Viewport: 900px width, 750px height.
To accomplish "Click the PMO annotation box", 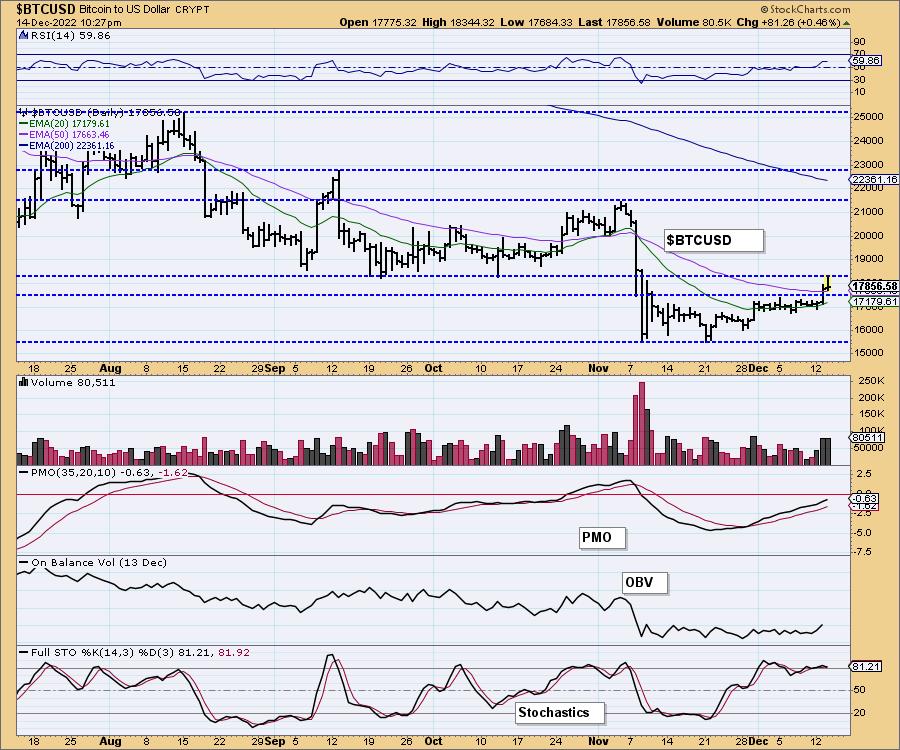I will [602, 538].
